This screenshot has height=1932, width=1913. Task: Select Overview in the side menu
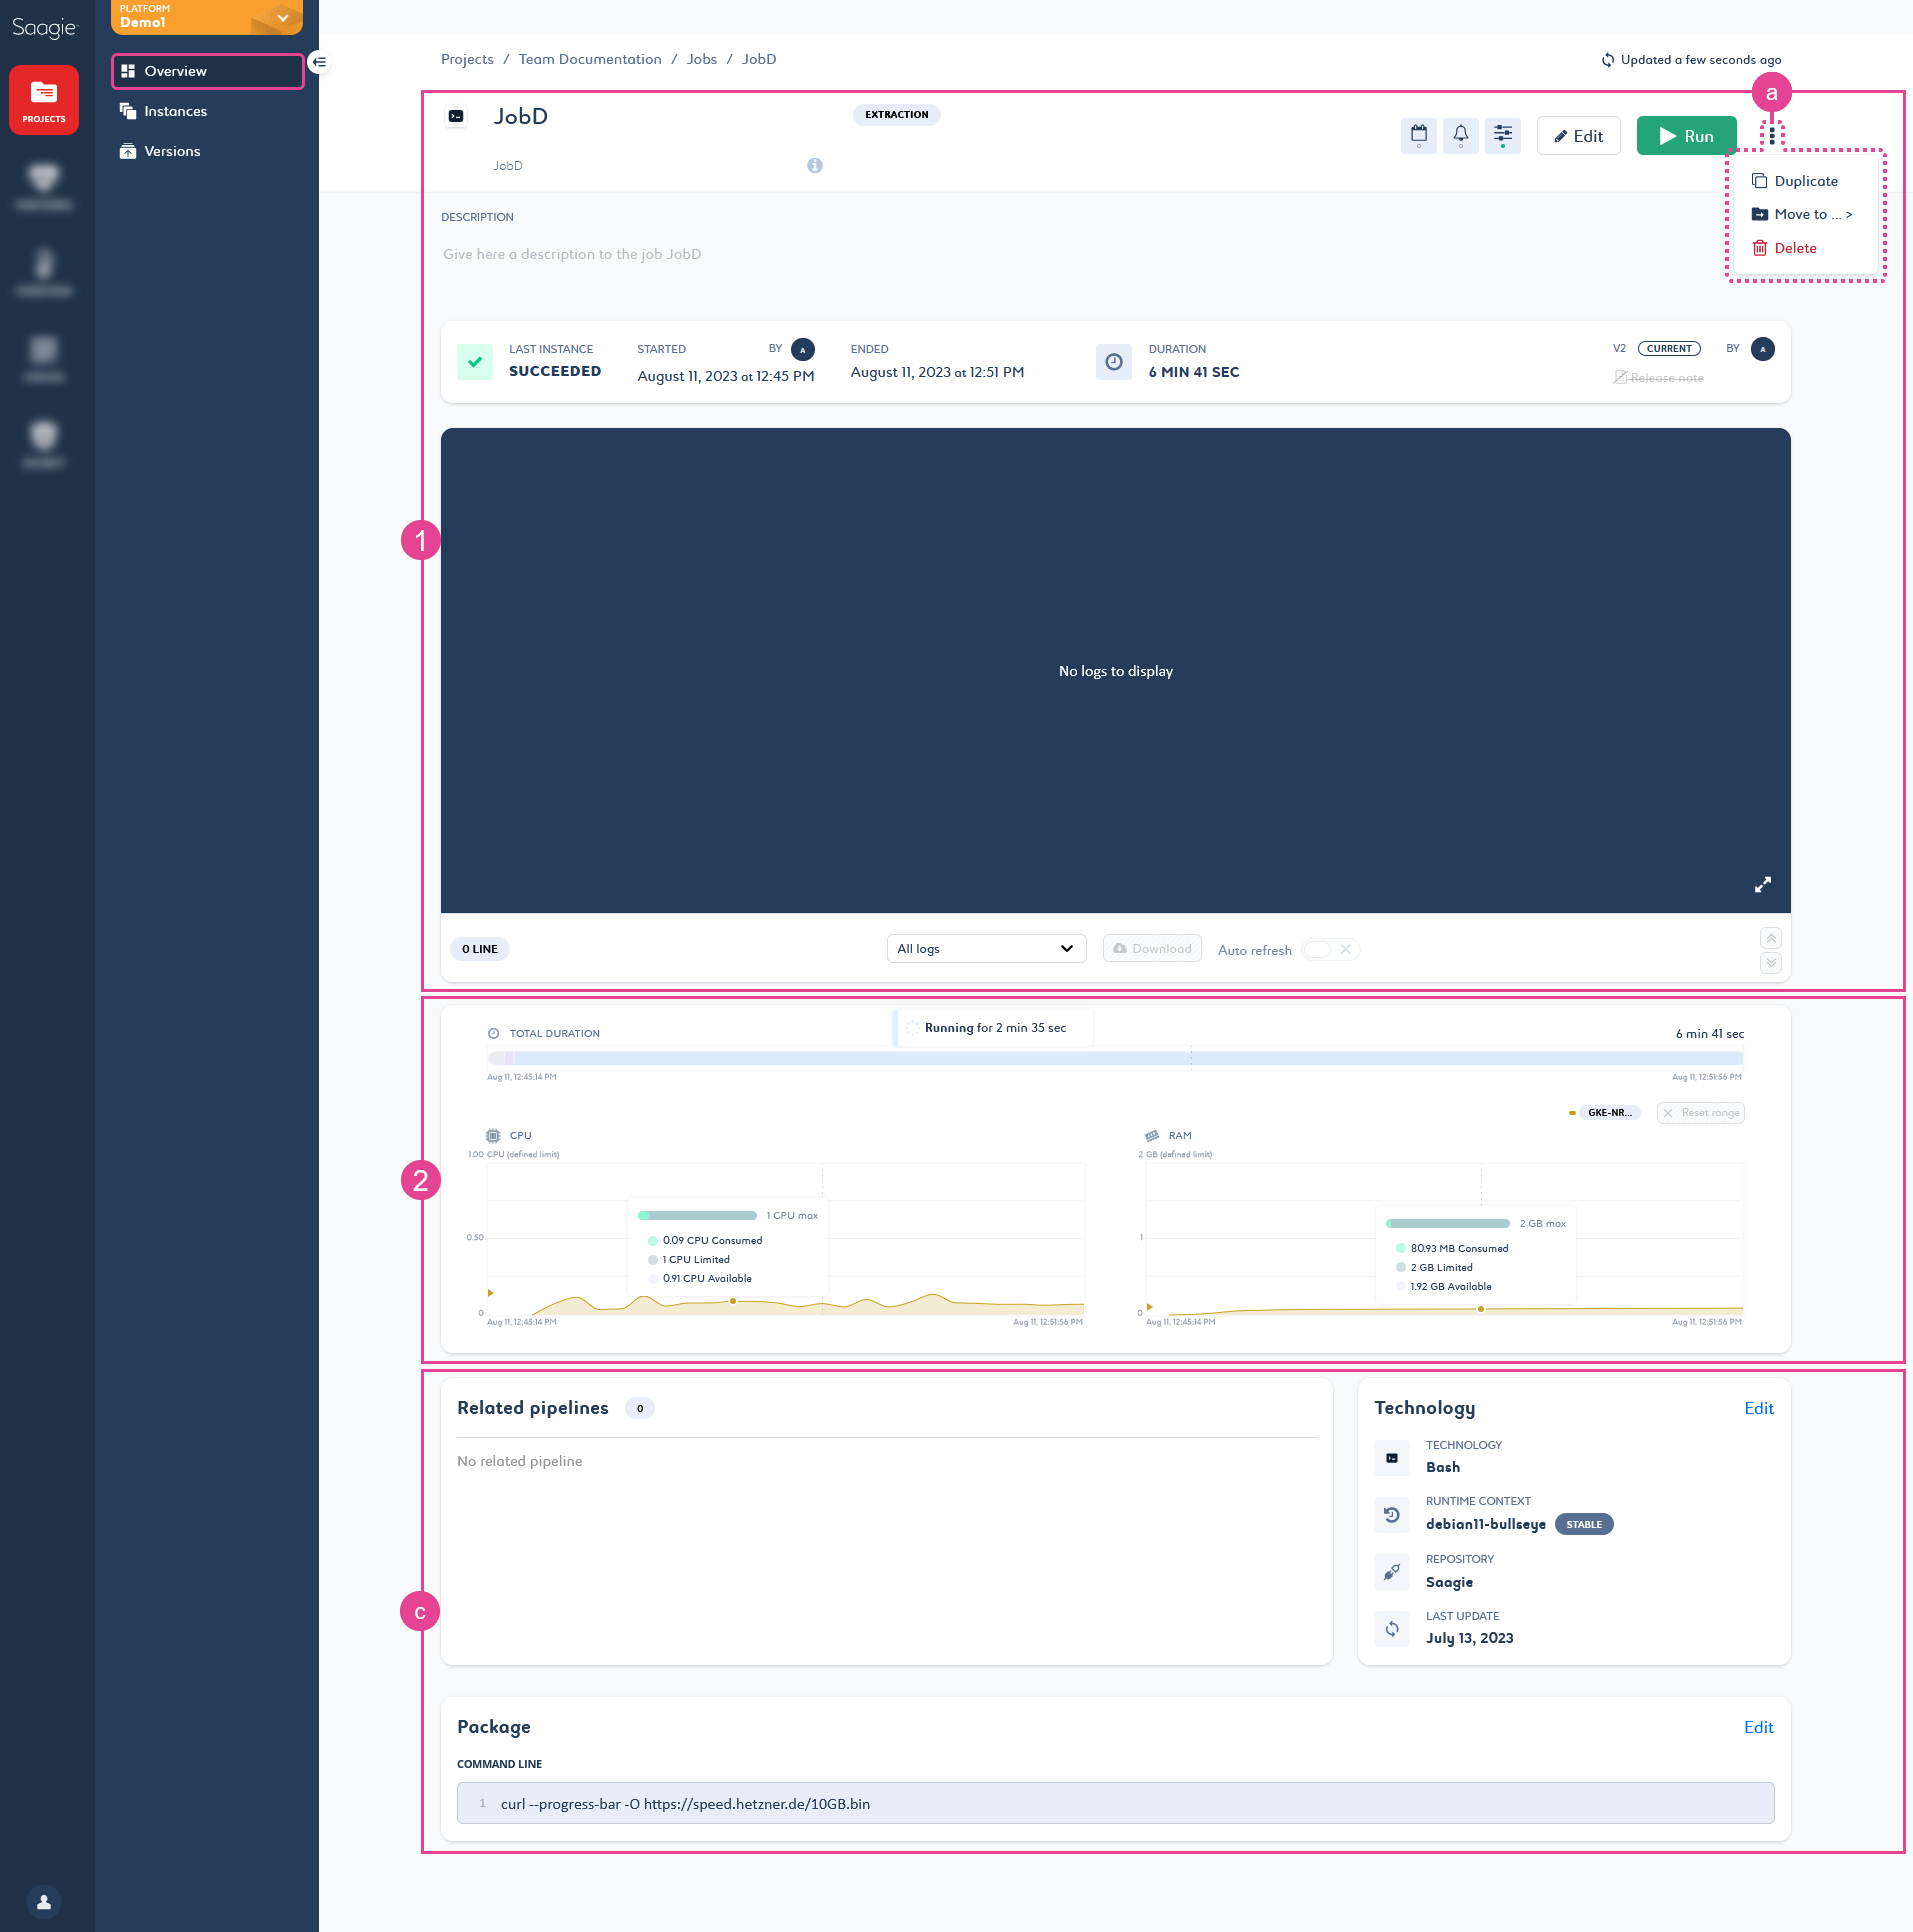pyautogui.click(x=208, y=72)
